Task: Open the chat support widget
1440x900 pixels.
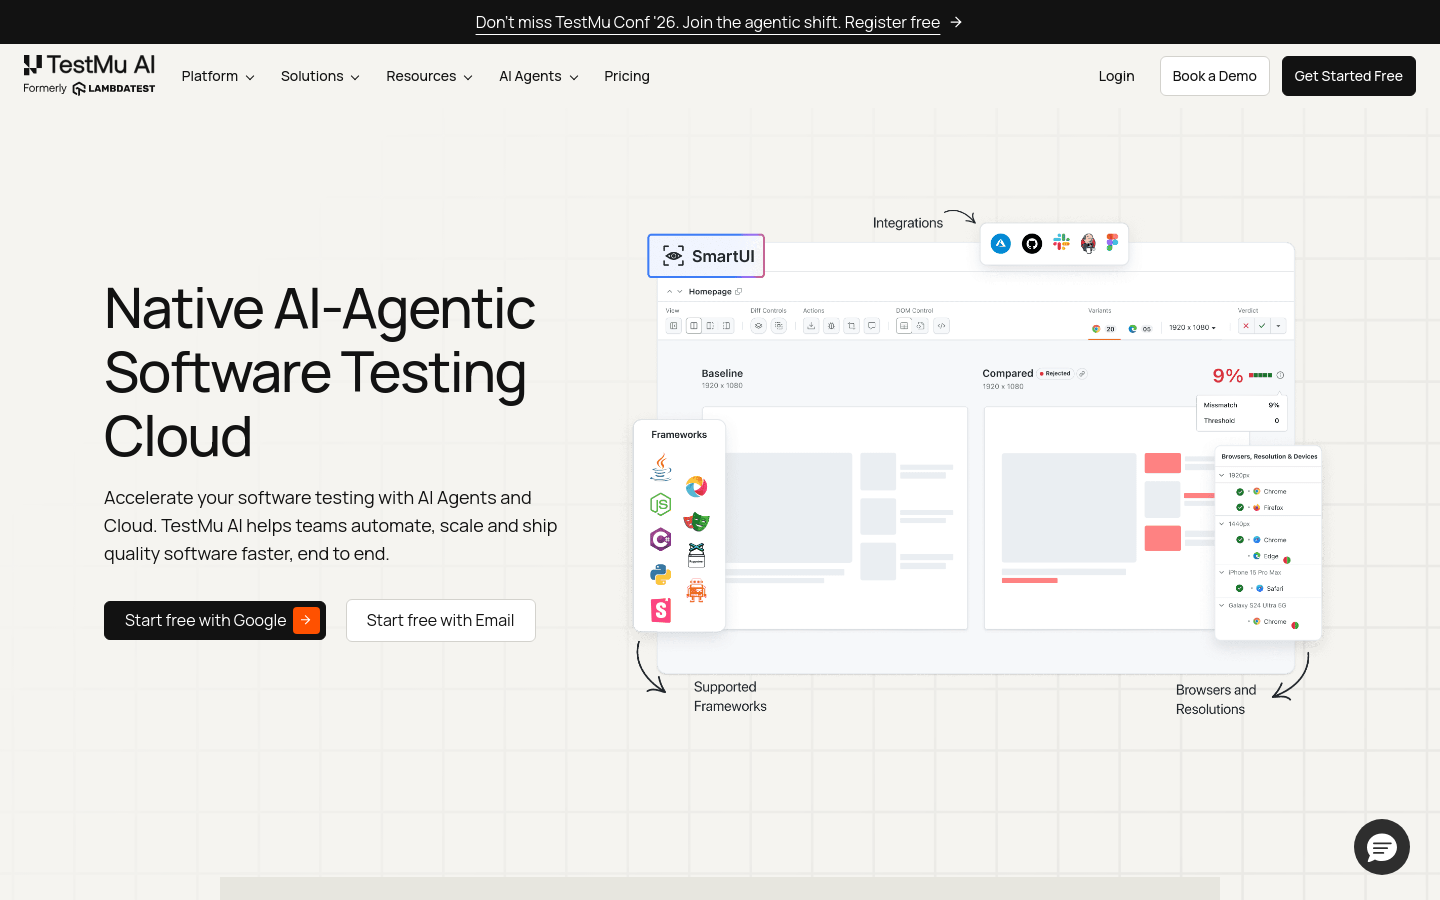Action: click(1382, 847)
